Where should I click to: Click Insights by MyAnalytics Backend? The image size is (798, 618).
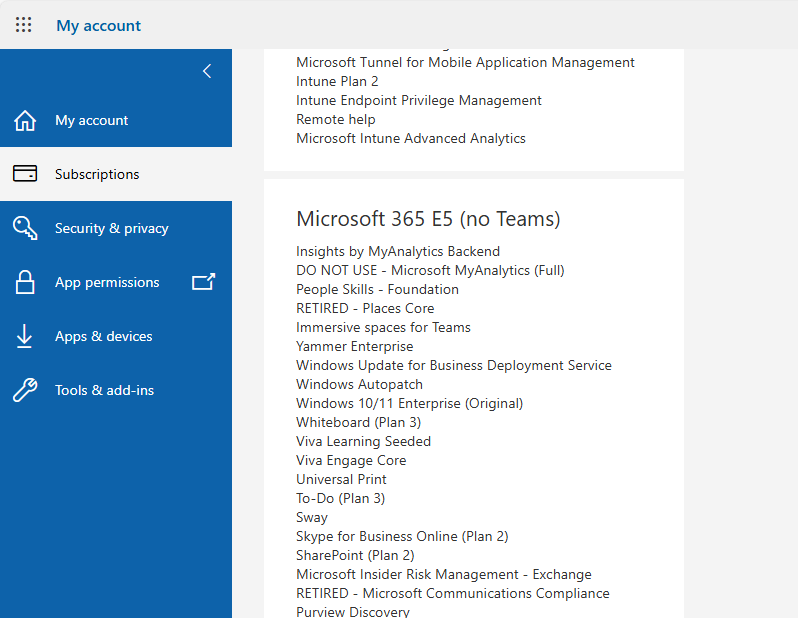(398, 251)
